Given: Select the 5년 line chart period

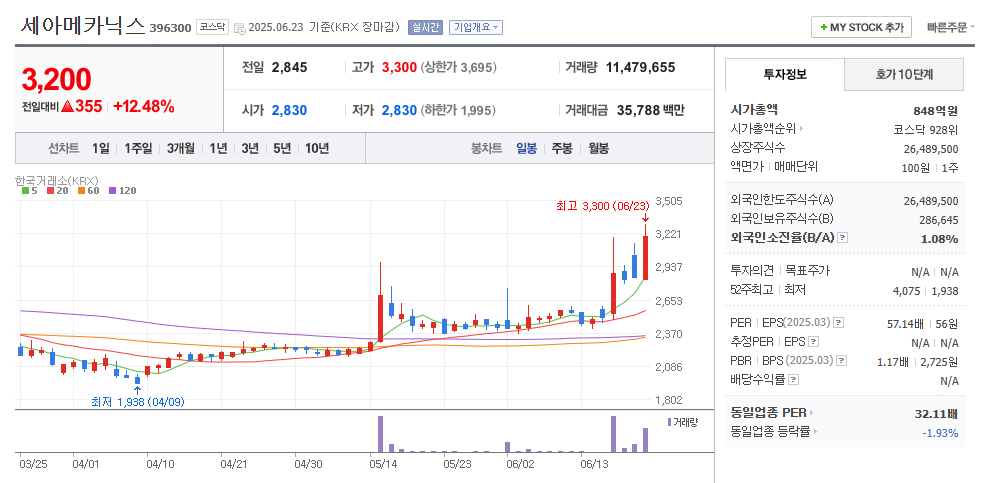Looking at the screenshot, I should coord(282,149).
